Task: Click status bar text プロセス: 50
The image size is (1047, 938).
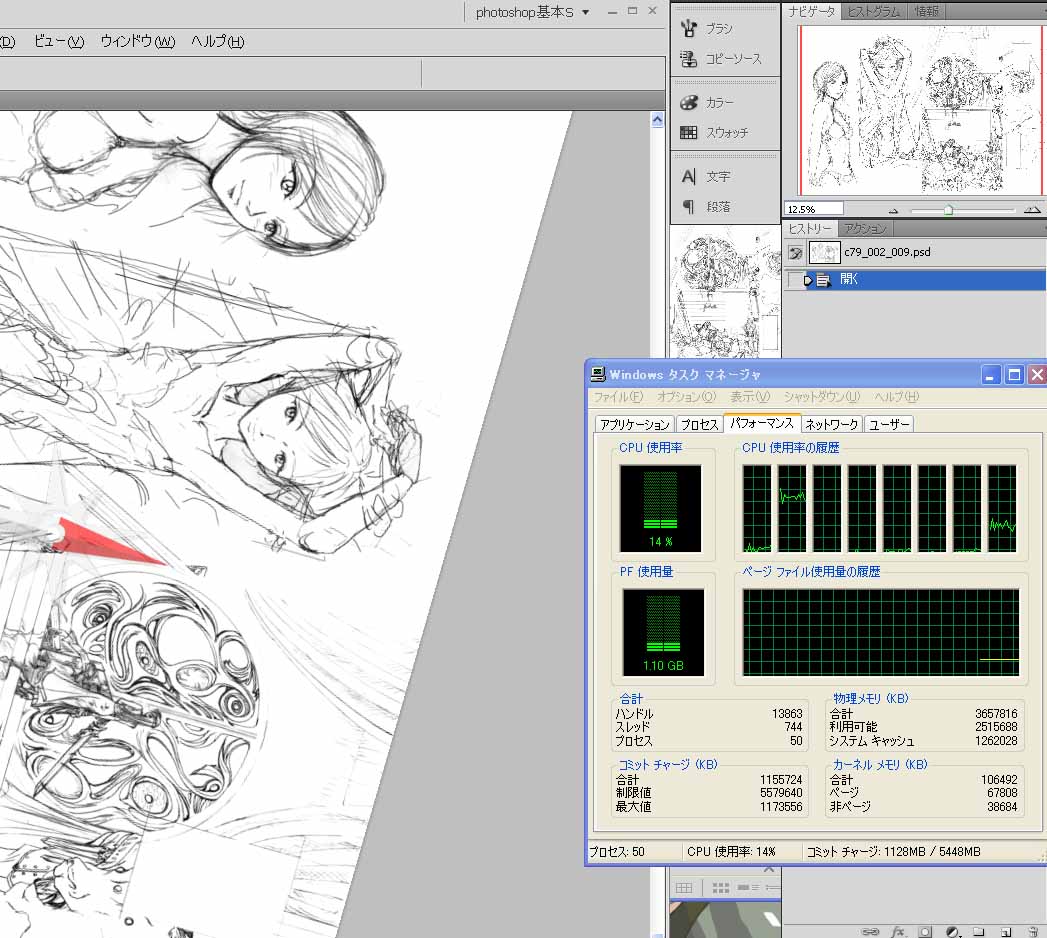Action: coord(616,852)
